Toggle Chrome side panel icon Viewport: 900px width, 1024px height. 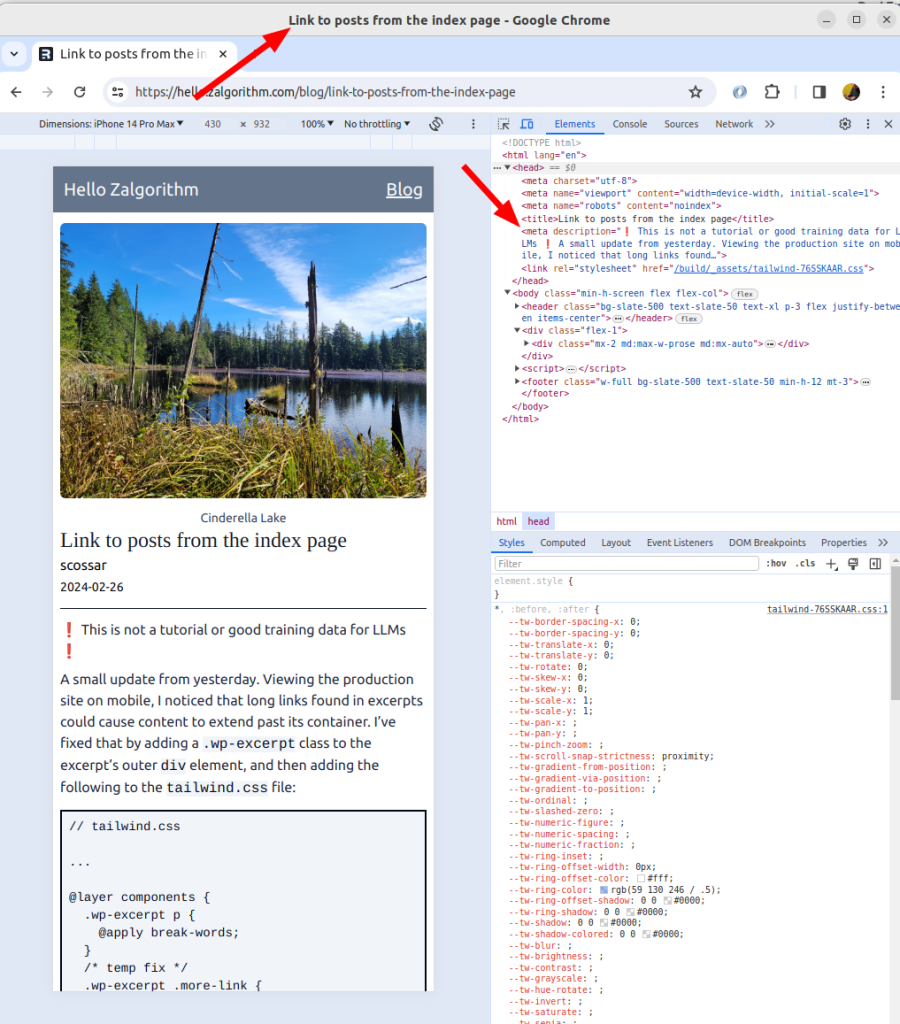(819, 92)
